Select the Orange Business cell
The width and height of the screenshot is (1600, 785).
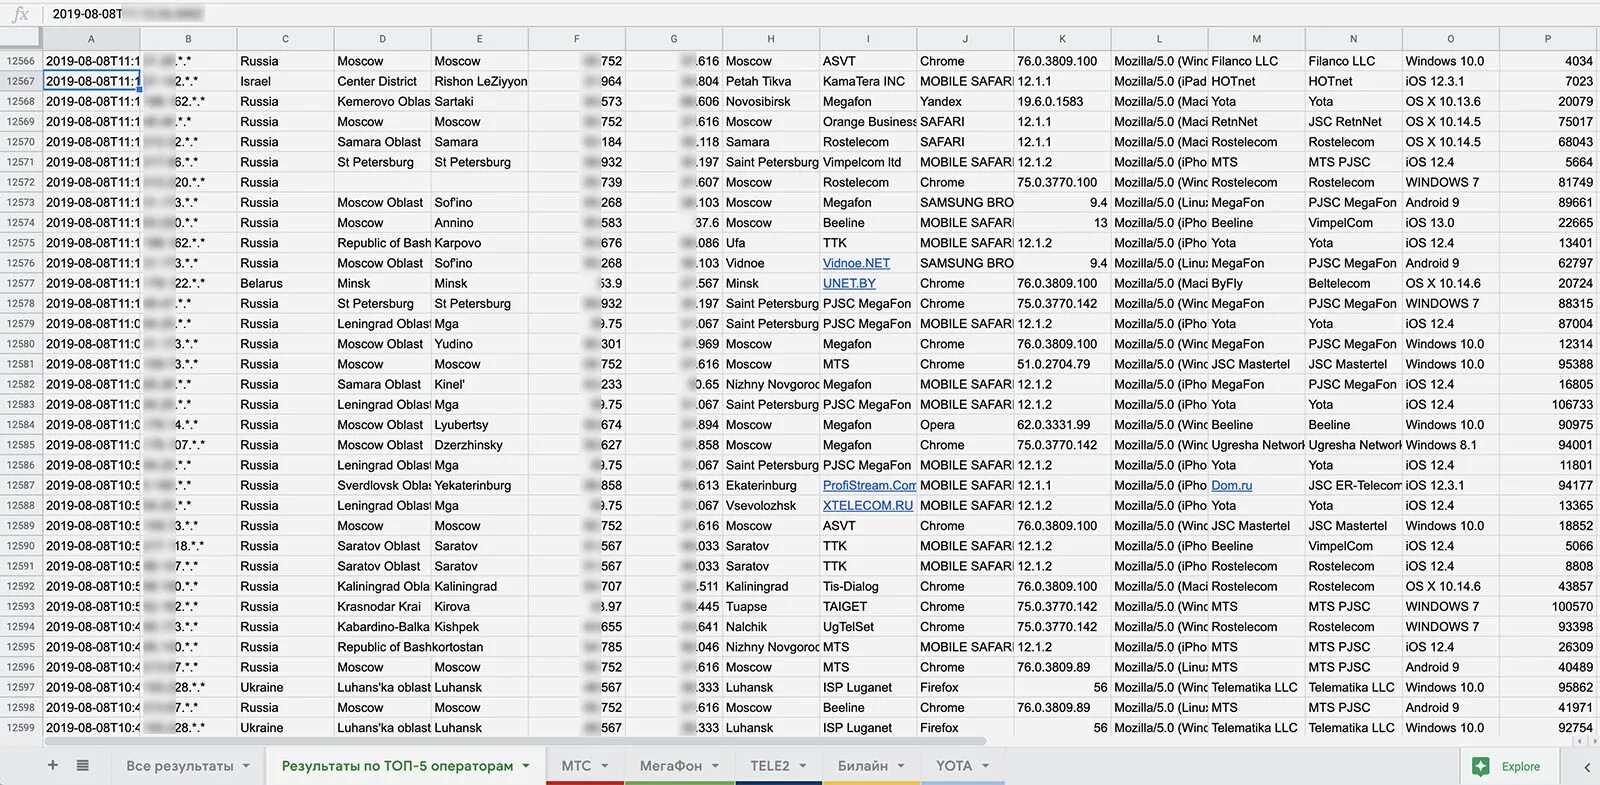868,122
